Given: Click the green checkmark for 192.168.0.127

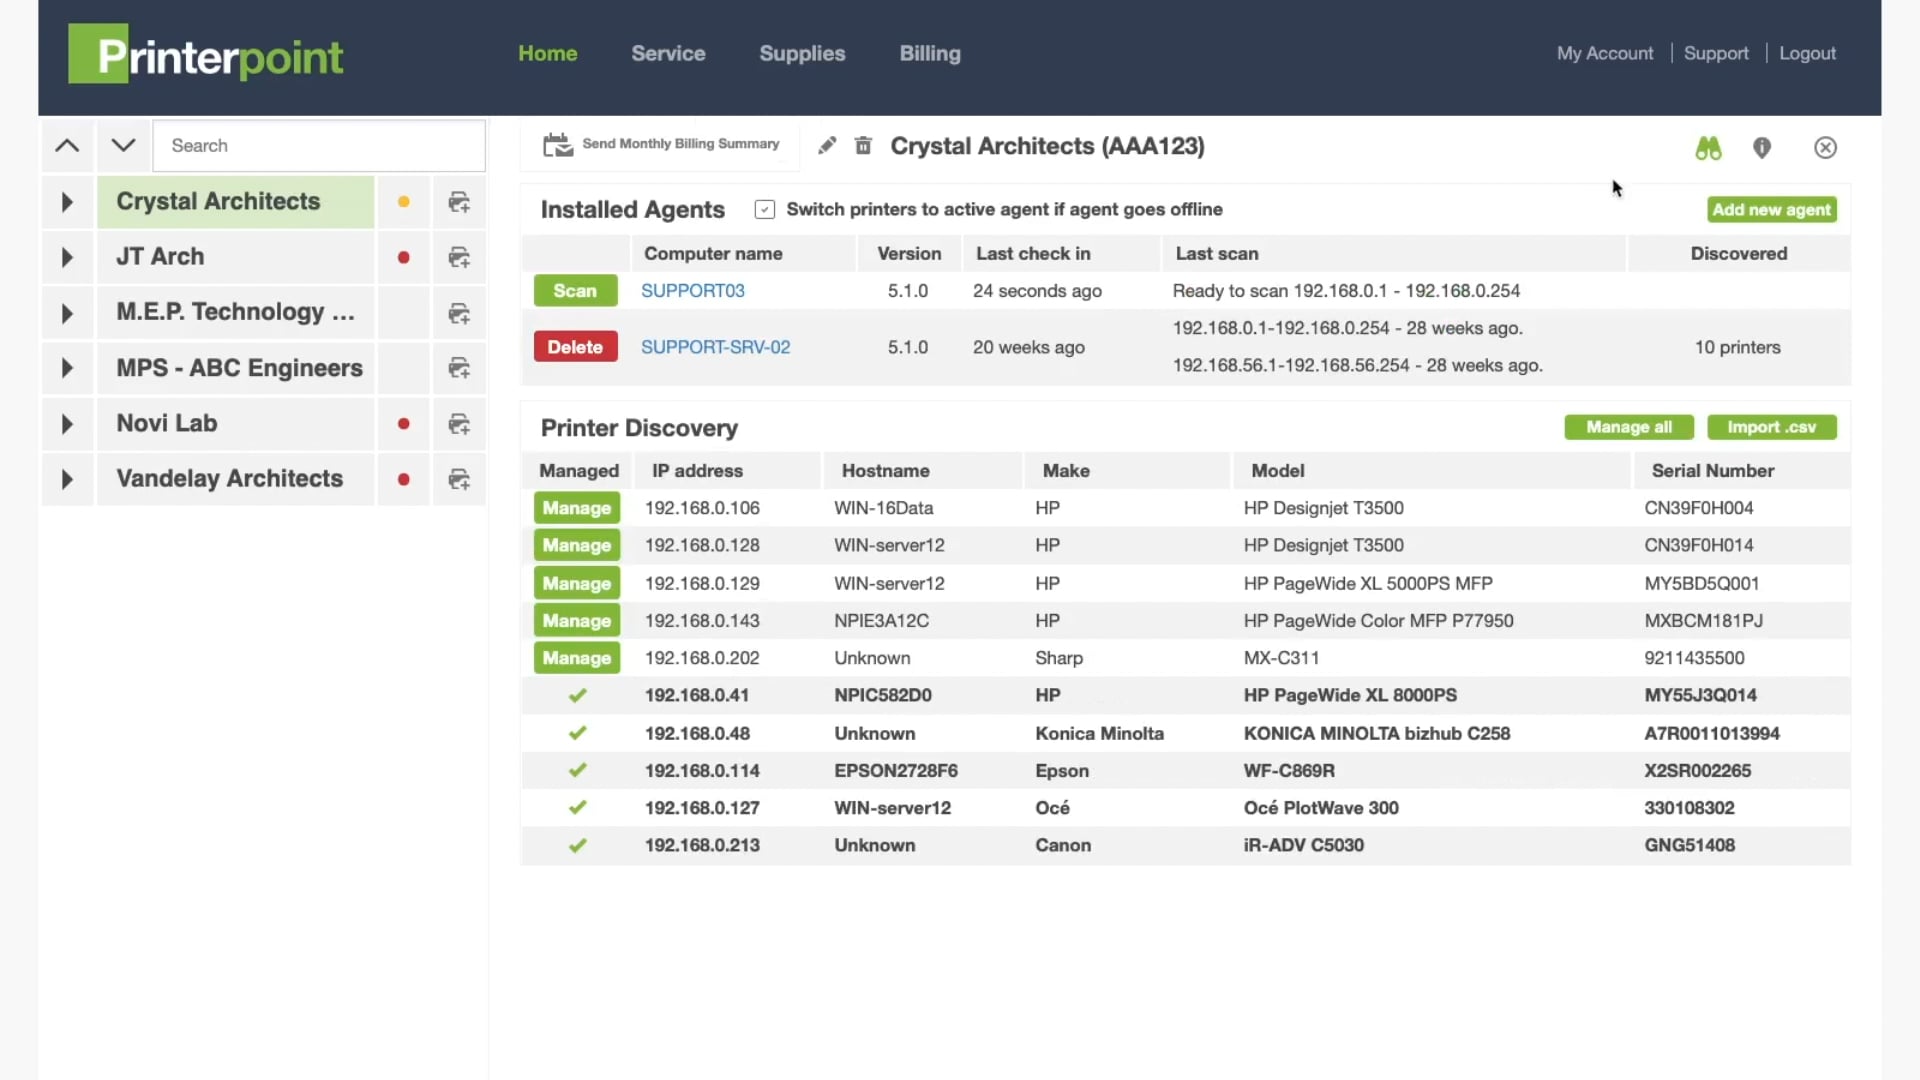Looking at the screenshot, I should point(577,807).
